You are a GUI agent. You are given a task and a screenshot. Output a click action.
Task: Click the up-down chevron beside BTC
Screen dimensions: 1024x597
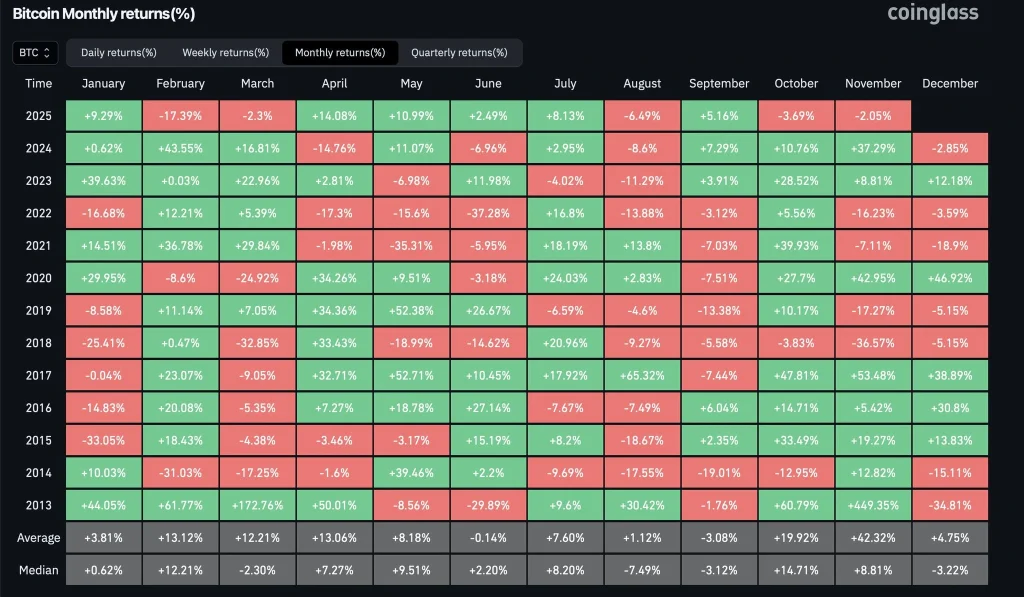tap(49, 52)
